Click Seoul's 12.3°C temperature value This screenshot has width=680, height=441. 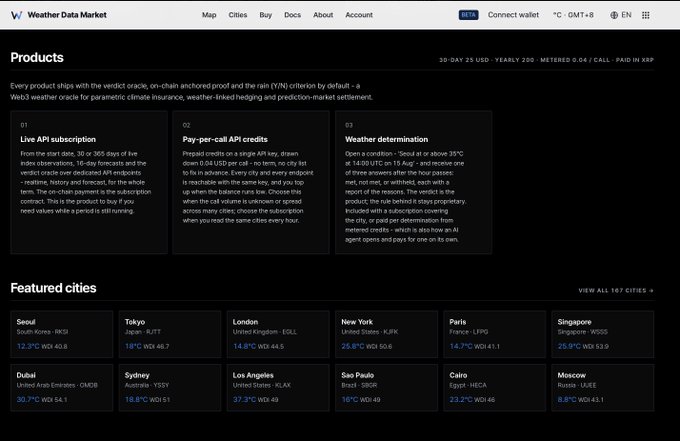28,346
